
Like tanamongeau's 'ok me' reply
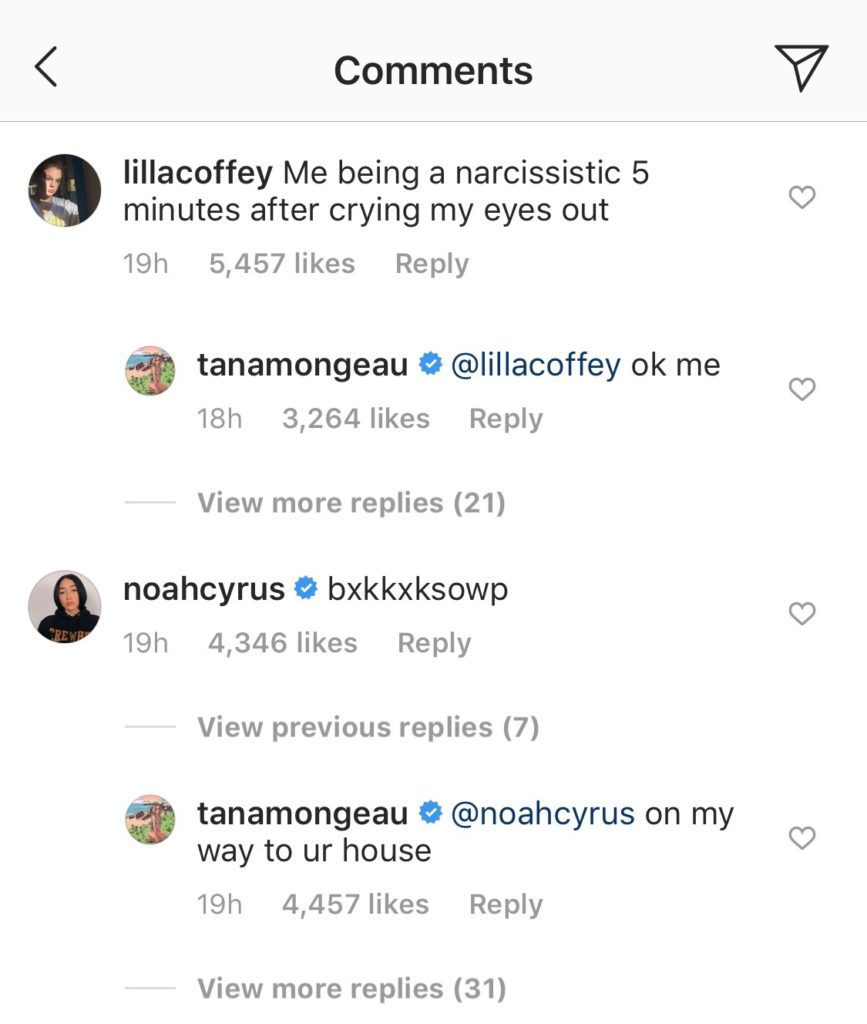(801, 390)
